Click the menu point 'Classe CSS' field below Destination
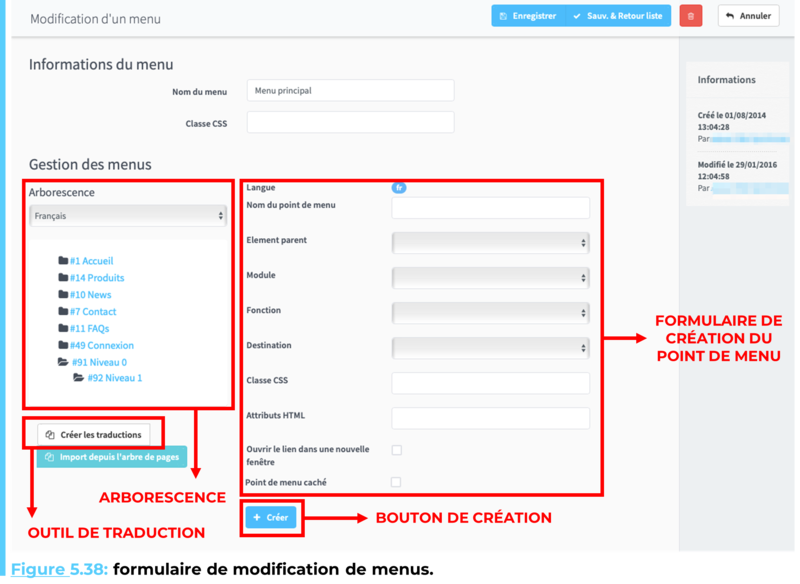This screenshot has height=584, width=800. tap(491, 383)
